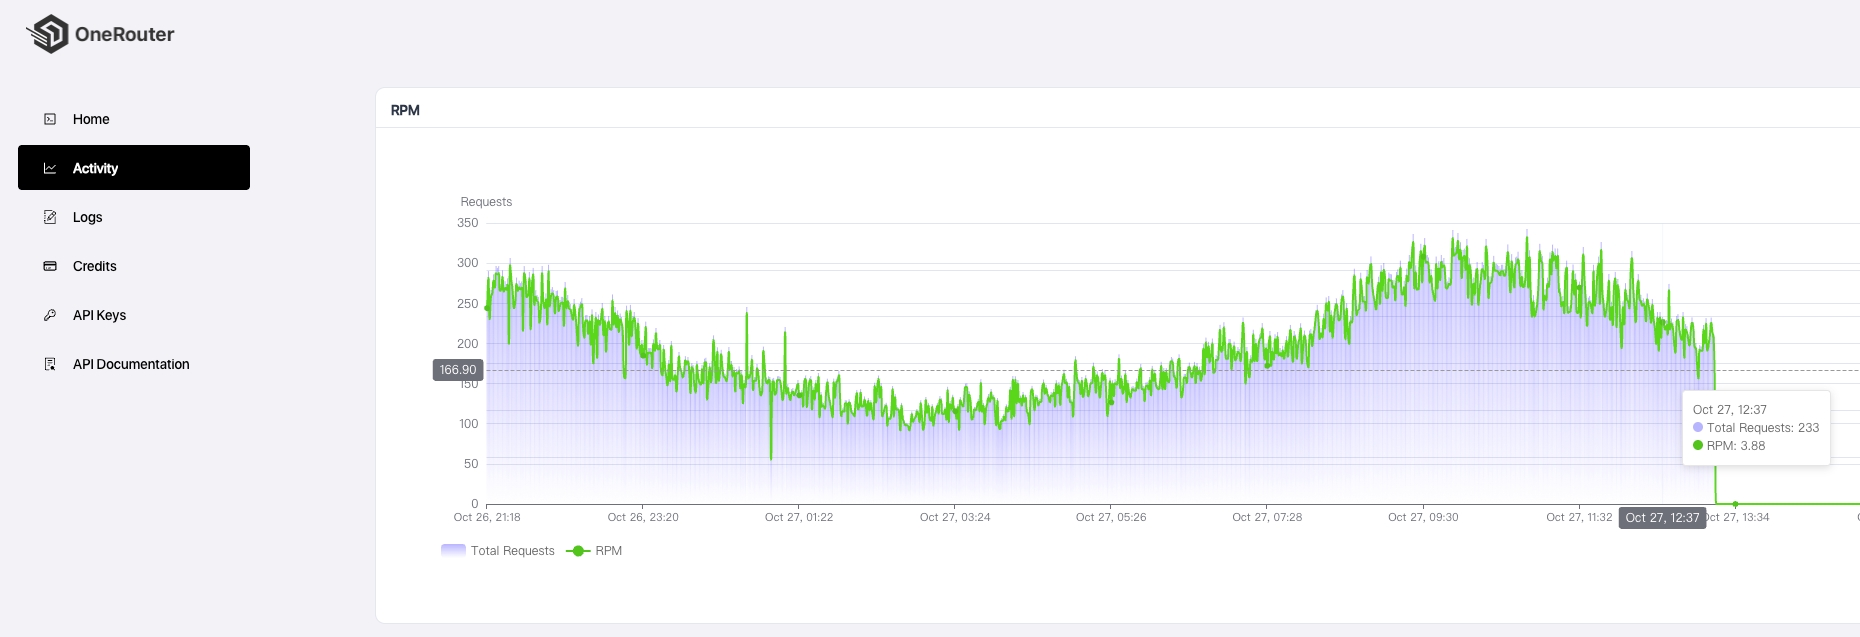Click the RPM chart card title
Screen dimensions: 1860x637
tap(405, 110)
